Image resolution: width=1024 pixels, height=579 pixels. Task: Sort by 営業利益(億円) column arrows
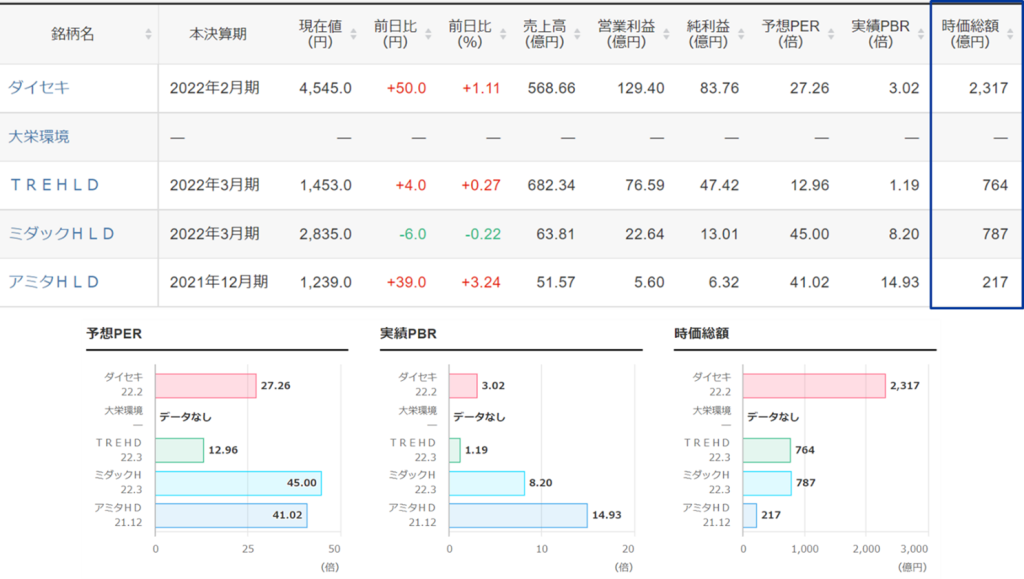[666, 34]
